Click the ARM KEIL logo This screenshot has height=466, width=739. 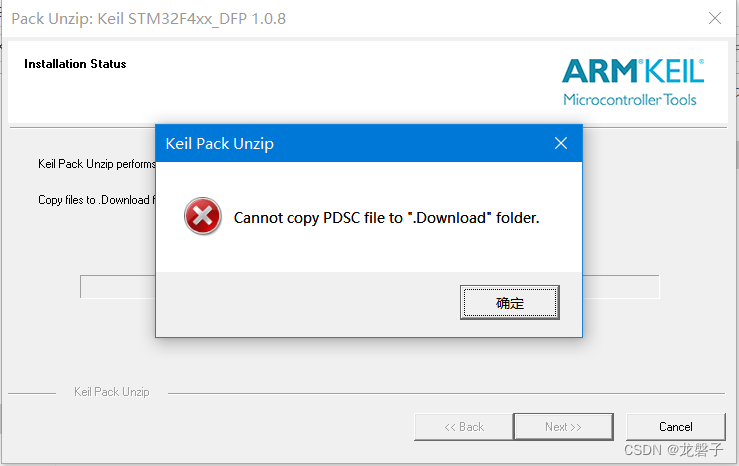633,71
